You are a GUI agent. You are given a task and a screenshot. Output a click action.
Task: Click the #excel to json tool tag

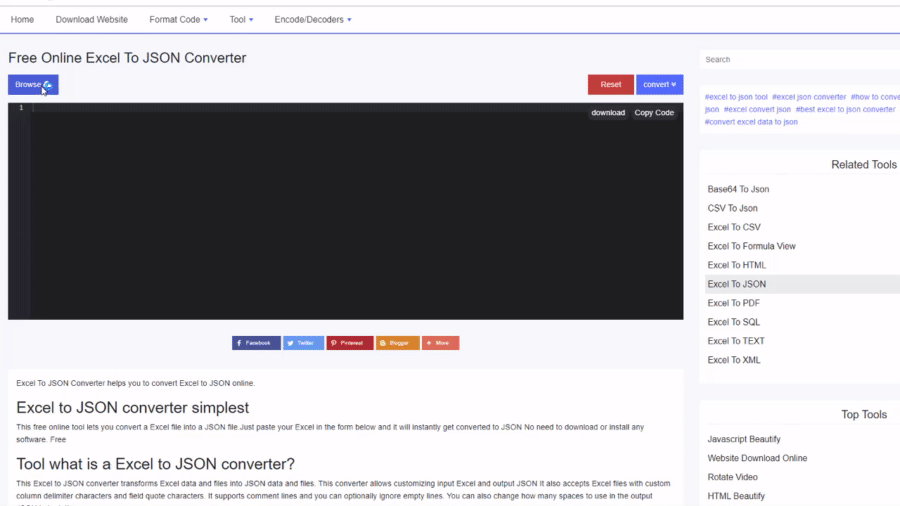coord(736,97)
